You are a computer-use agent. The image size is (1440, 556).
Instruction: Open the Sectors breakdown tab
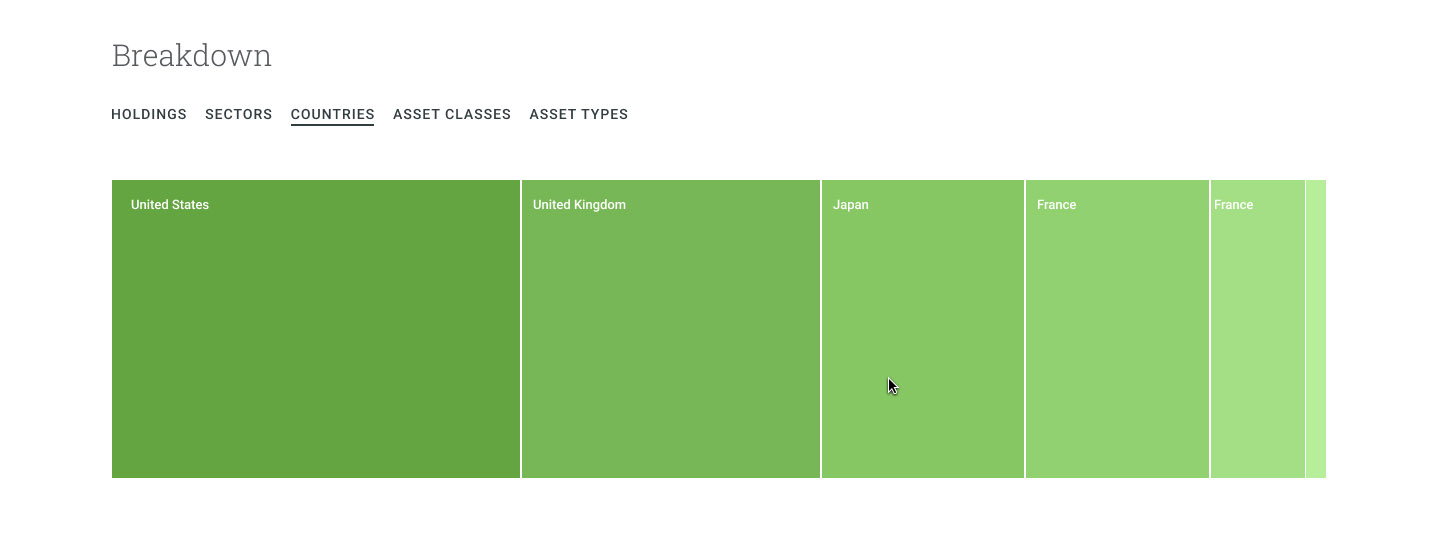(238, 114)
